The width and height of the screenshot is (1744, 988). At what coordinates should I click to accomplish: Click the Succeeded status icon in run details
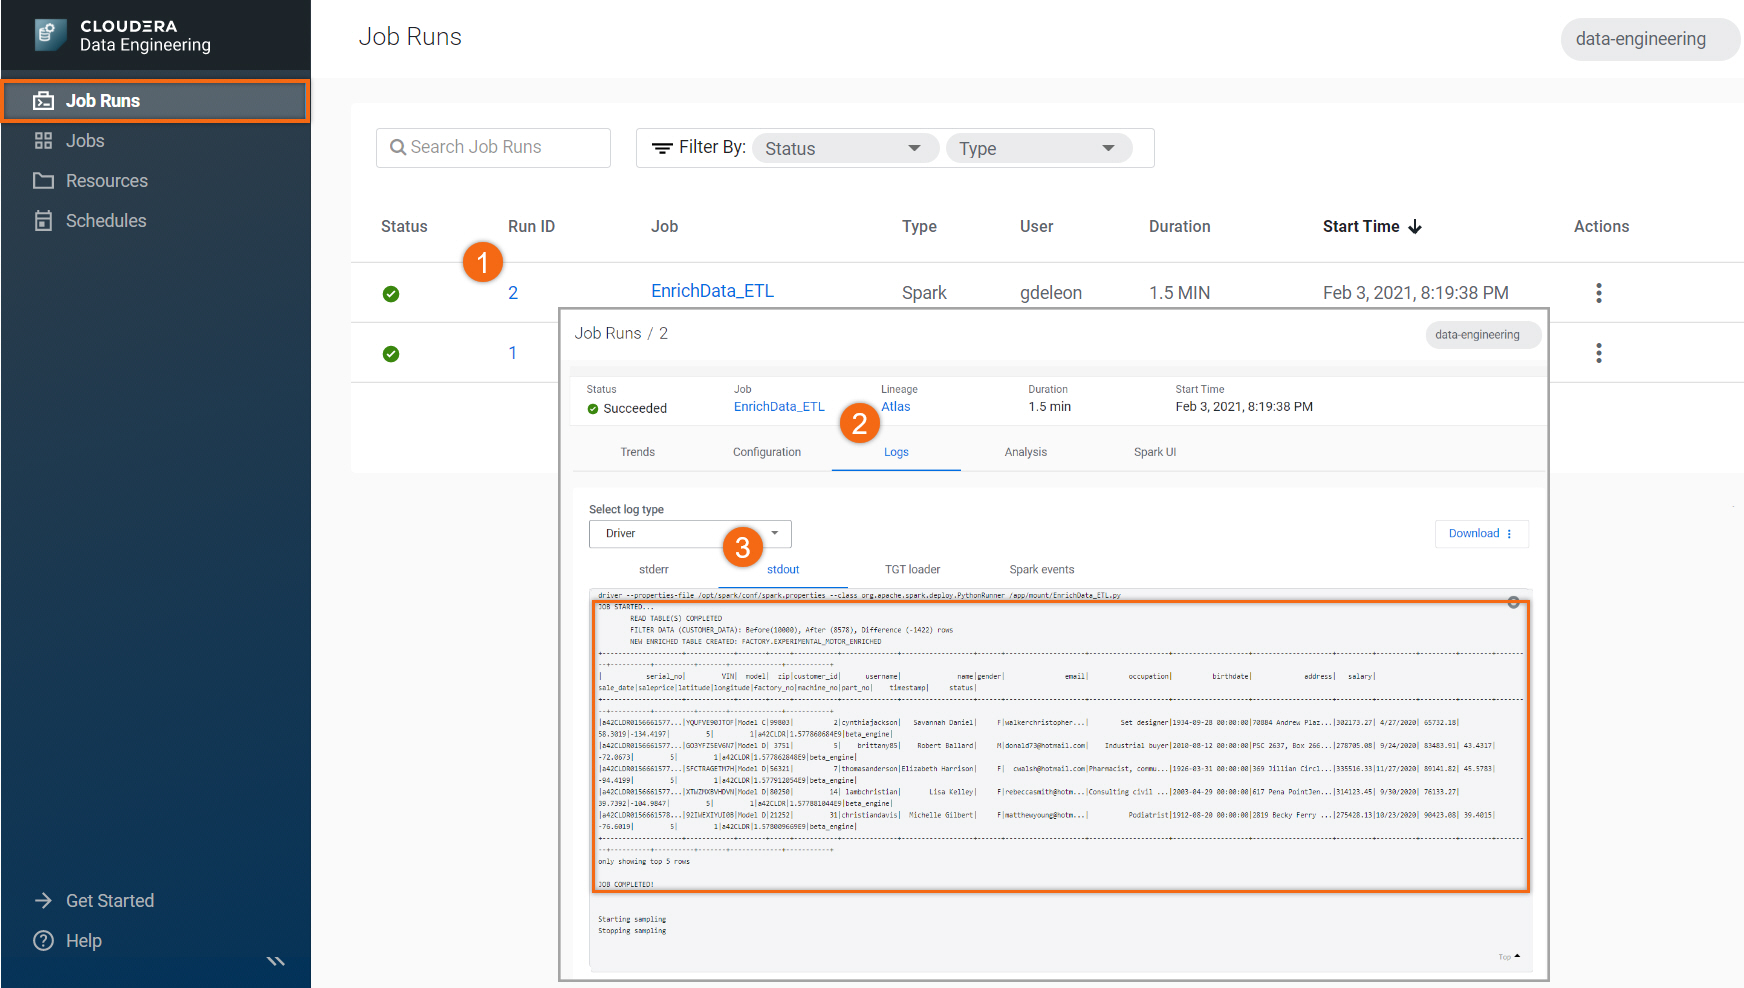[593, 409]
